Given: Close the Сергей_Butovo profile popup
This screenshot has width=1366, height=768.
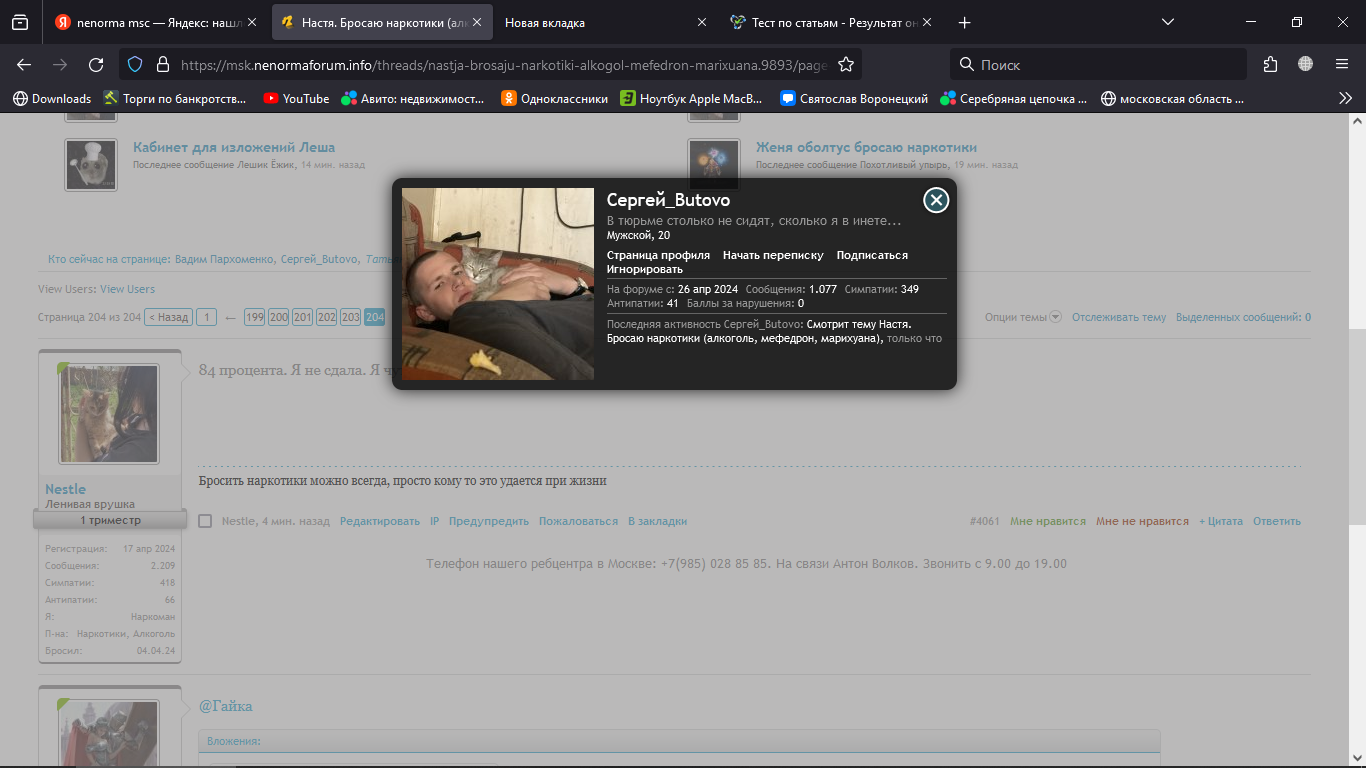Looking at the screenshot, I should 936,200.
